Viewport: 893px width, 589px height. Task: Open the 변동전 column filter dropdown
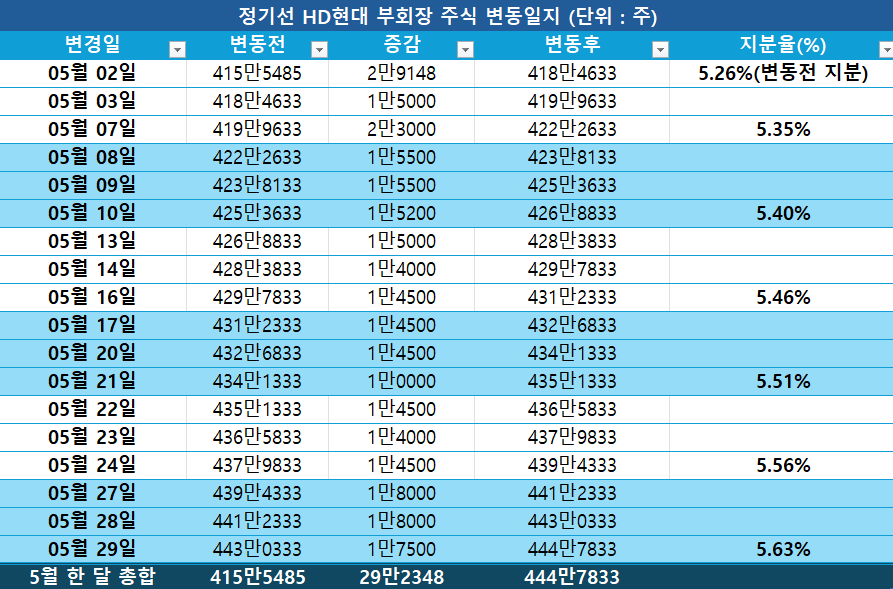pyautogui.click(x=320, y=44)
